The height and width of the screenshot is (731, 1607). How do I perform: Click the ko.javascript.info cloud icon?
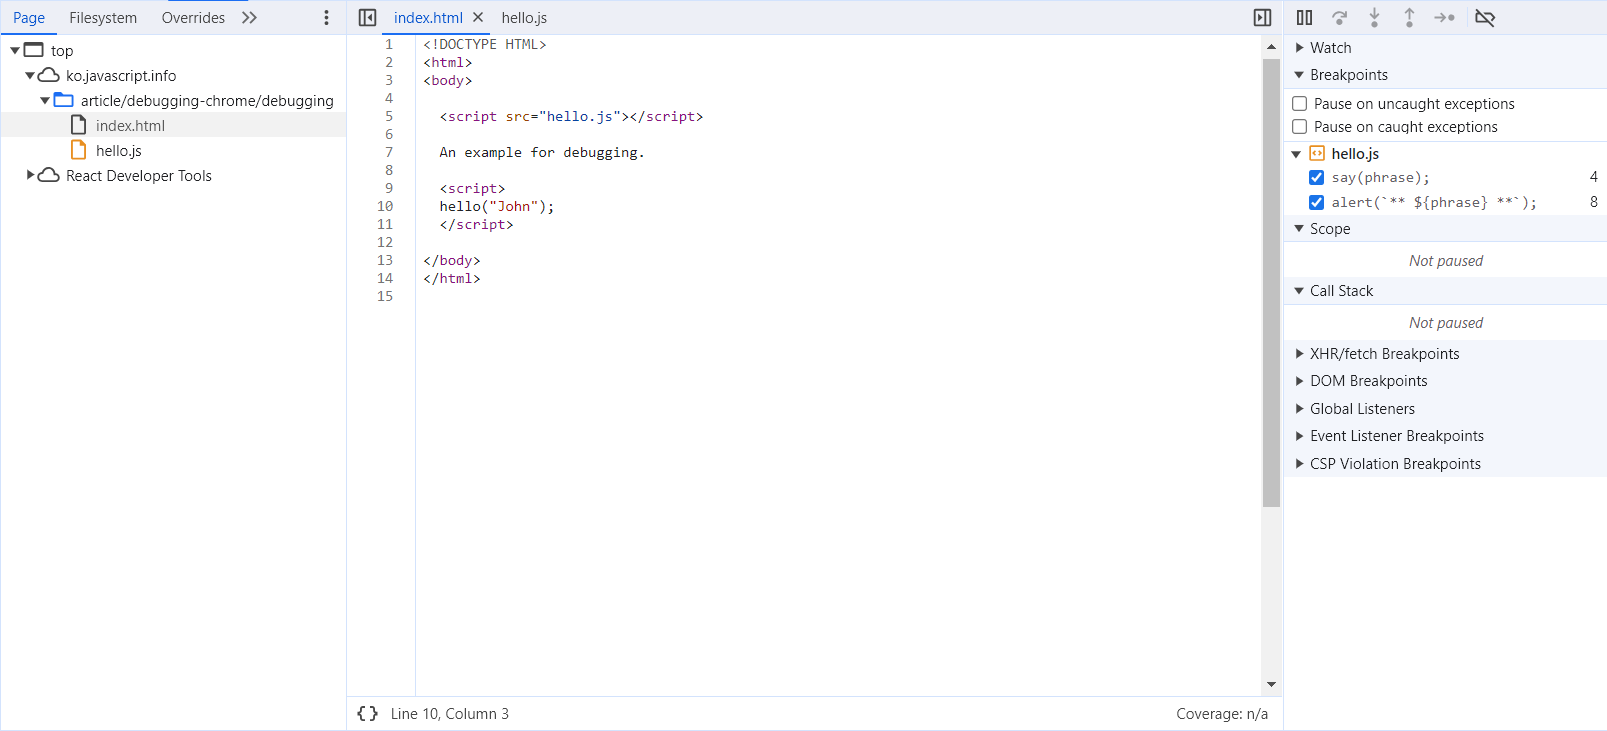[48, 75]
